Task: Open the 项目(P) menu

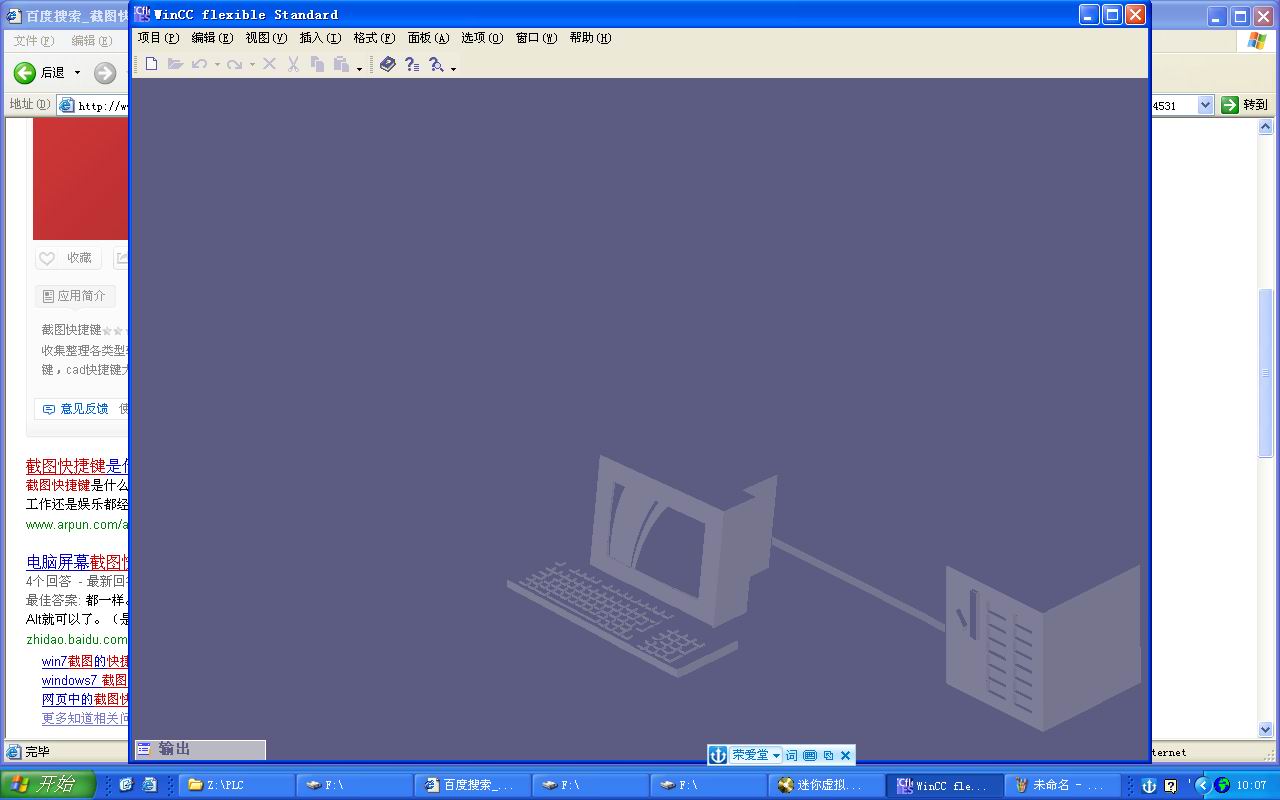Action: point(158,38)
